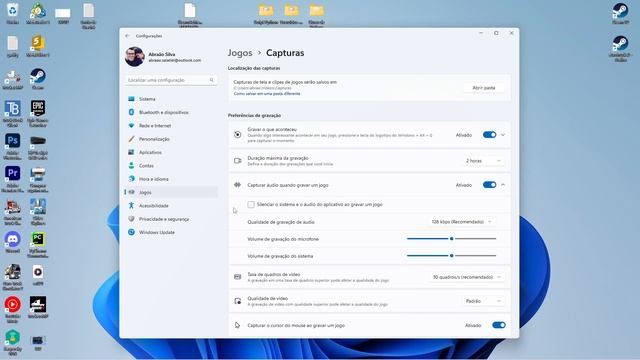Click the Windows Update icon in sidebar
Image resolution: width=640 pixels, height=360 pixels.
[131, 232]
